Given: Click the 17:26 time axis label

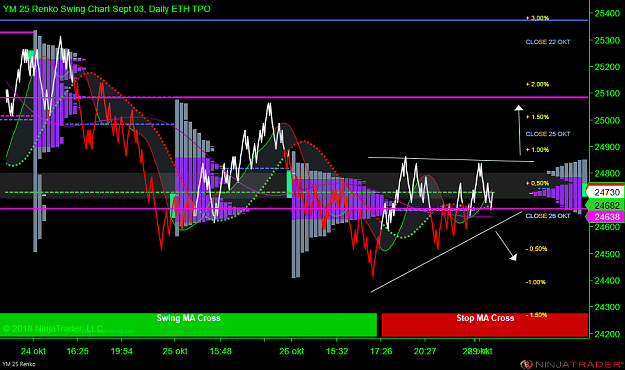Looking at the screenshot, I should [x=381, y=351].
